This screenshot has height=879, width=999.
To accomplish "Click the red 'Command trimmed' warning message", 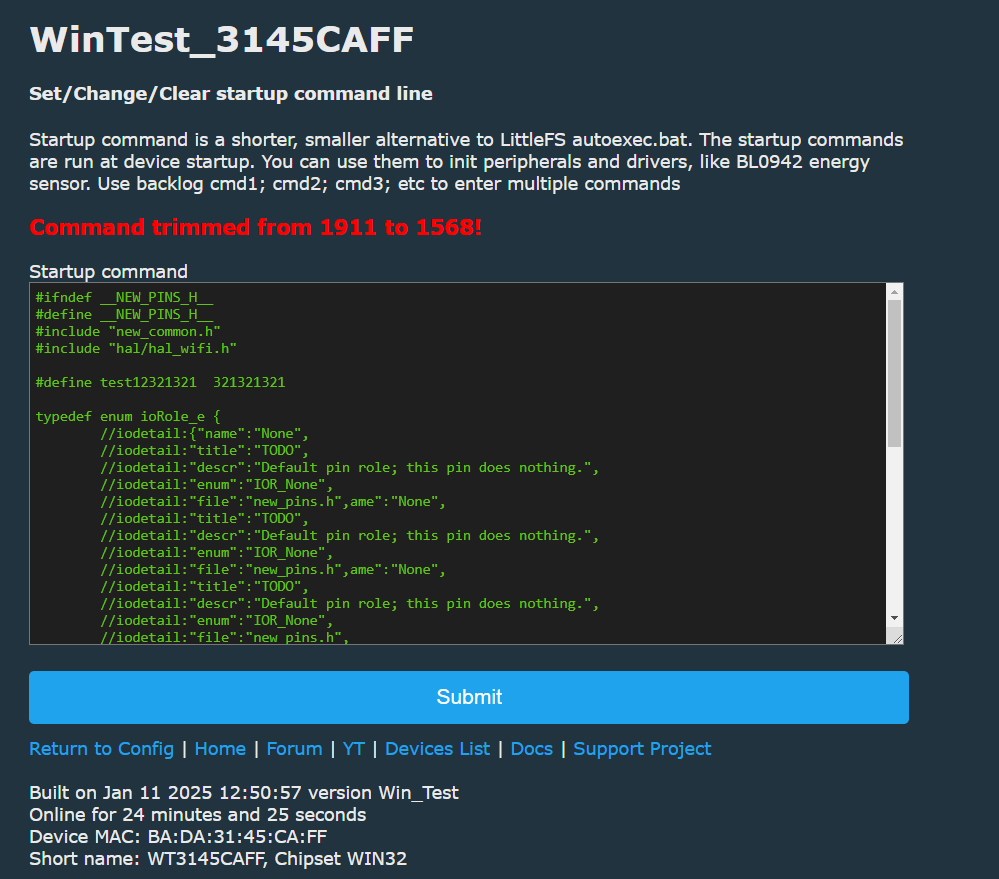I will coord(255,227).
